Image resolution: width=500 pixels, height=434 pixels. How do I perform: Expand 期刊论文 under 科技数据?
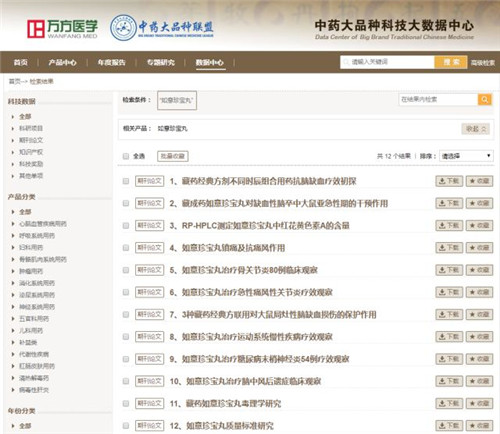pyautogui.click(x=31, y=140)
